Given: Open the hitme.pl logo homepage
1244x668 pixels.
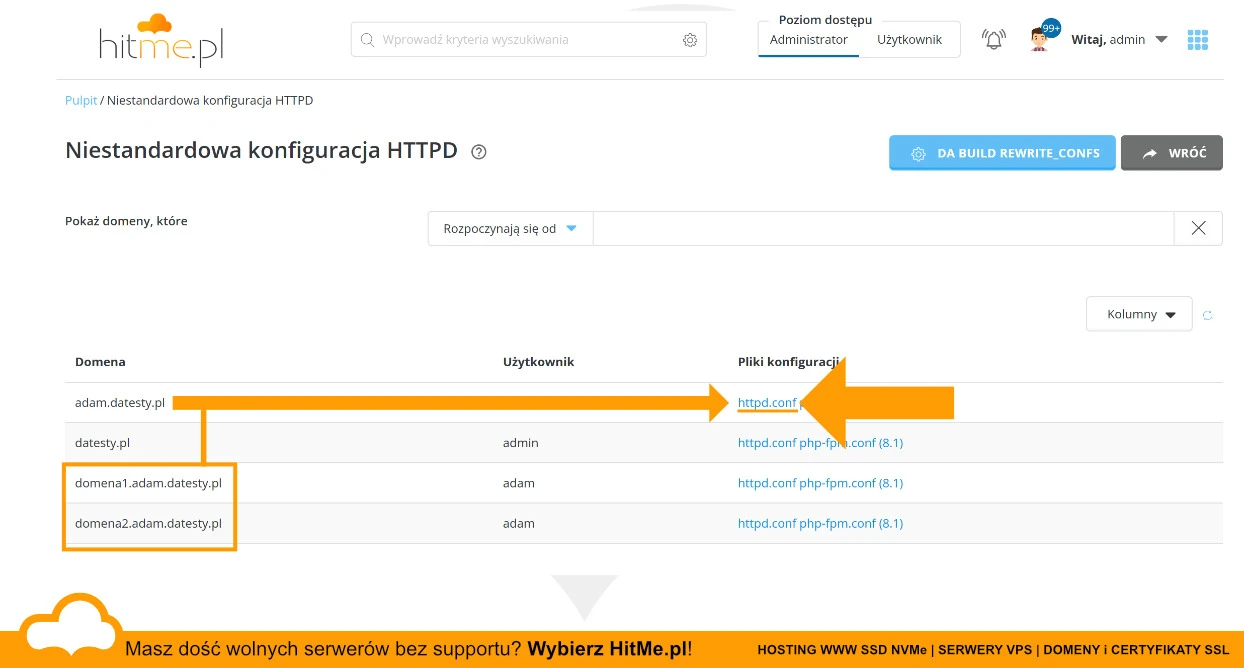Looking at the screenshot, I should (x=162, y=40).
